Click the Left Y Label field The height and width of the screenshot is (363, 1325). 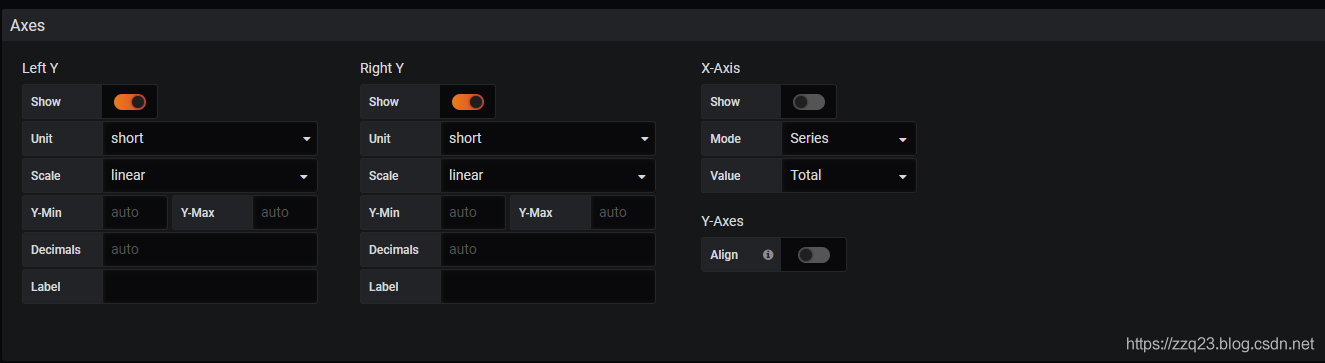[x=210, y=287]
